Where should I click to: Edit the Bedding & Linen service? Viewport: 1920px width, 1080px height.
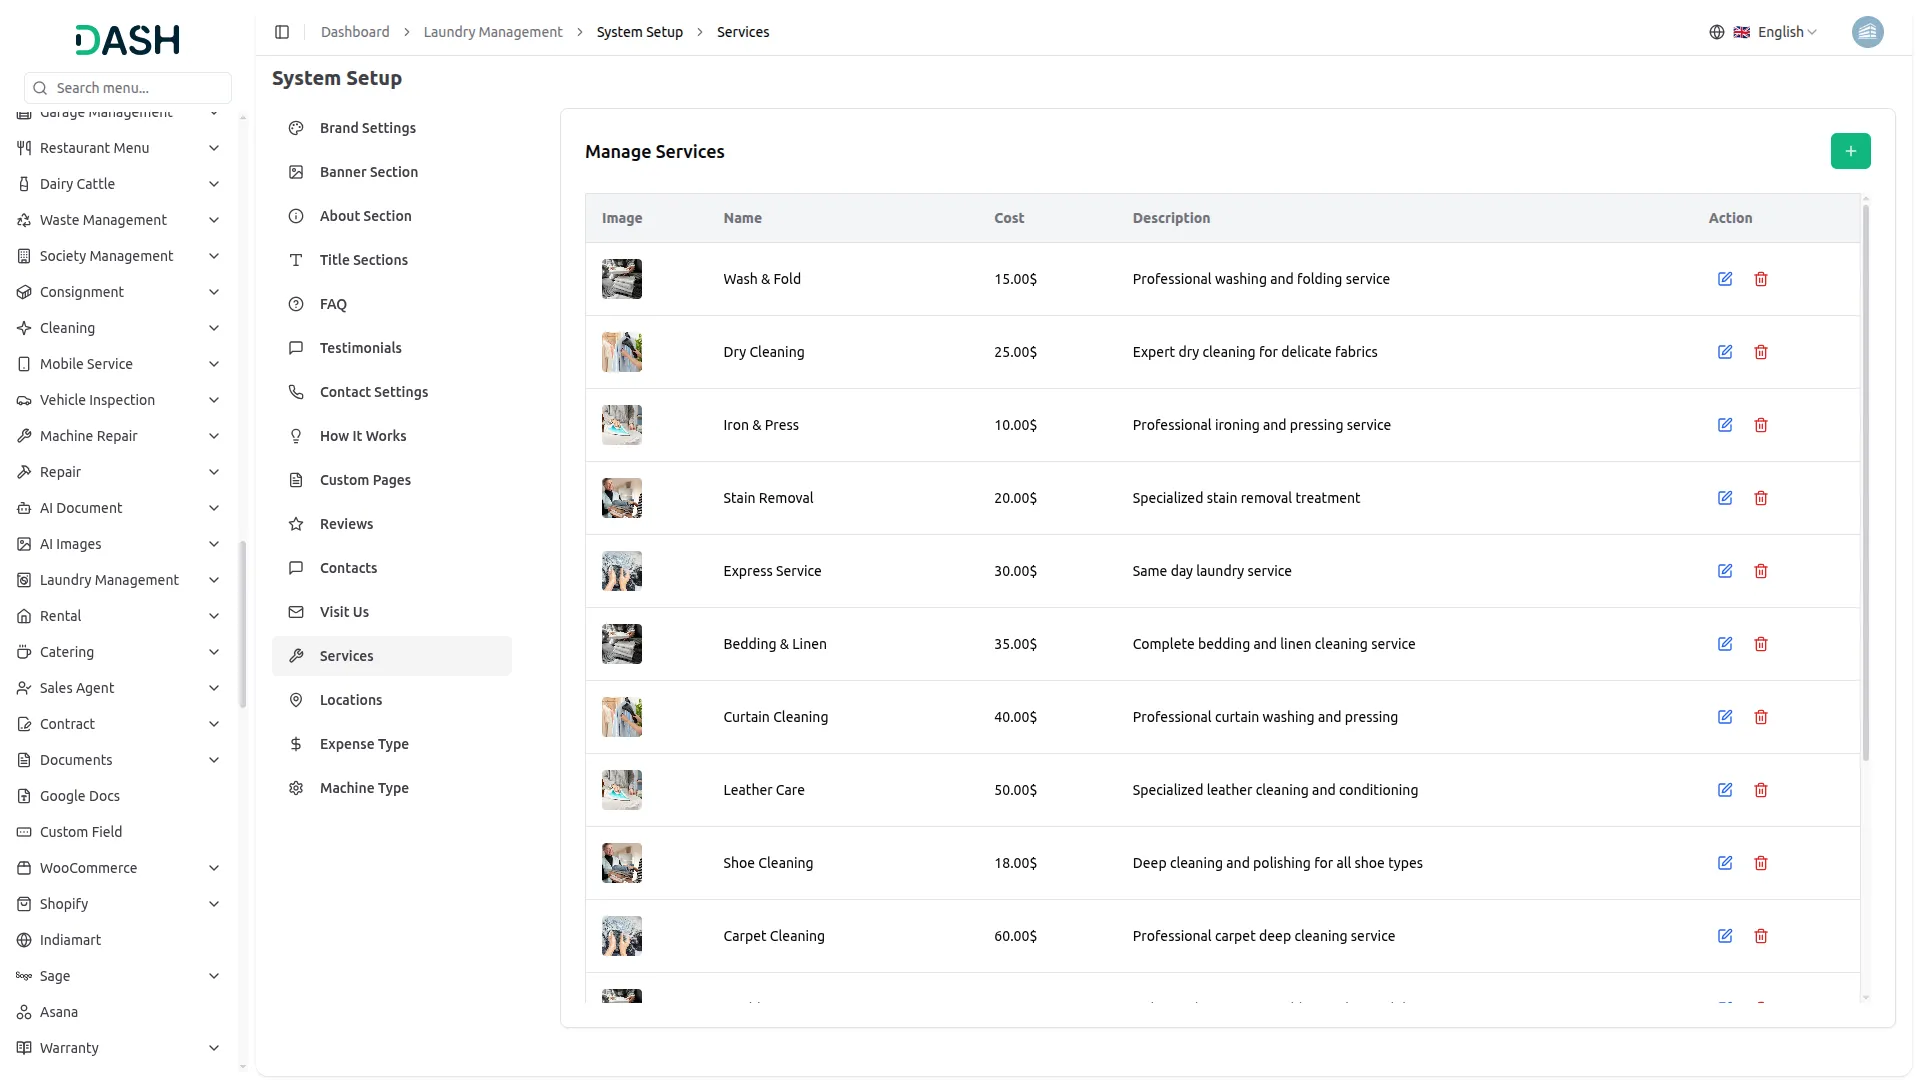tap(1725, 644)
